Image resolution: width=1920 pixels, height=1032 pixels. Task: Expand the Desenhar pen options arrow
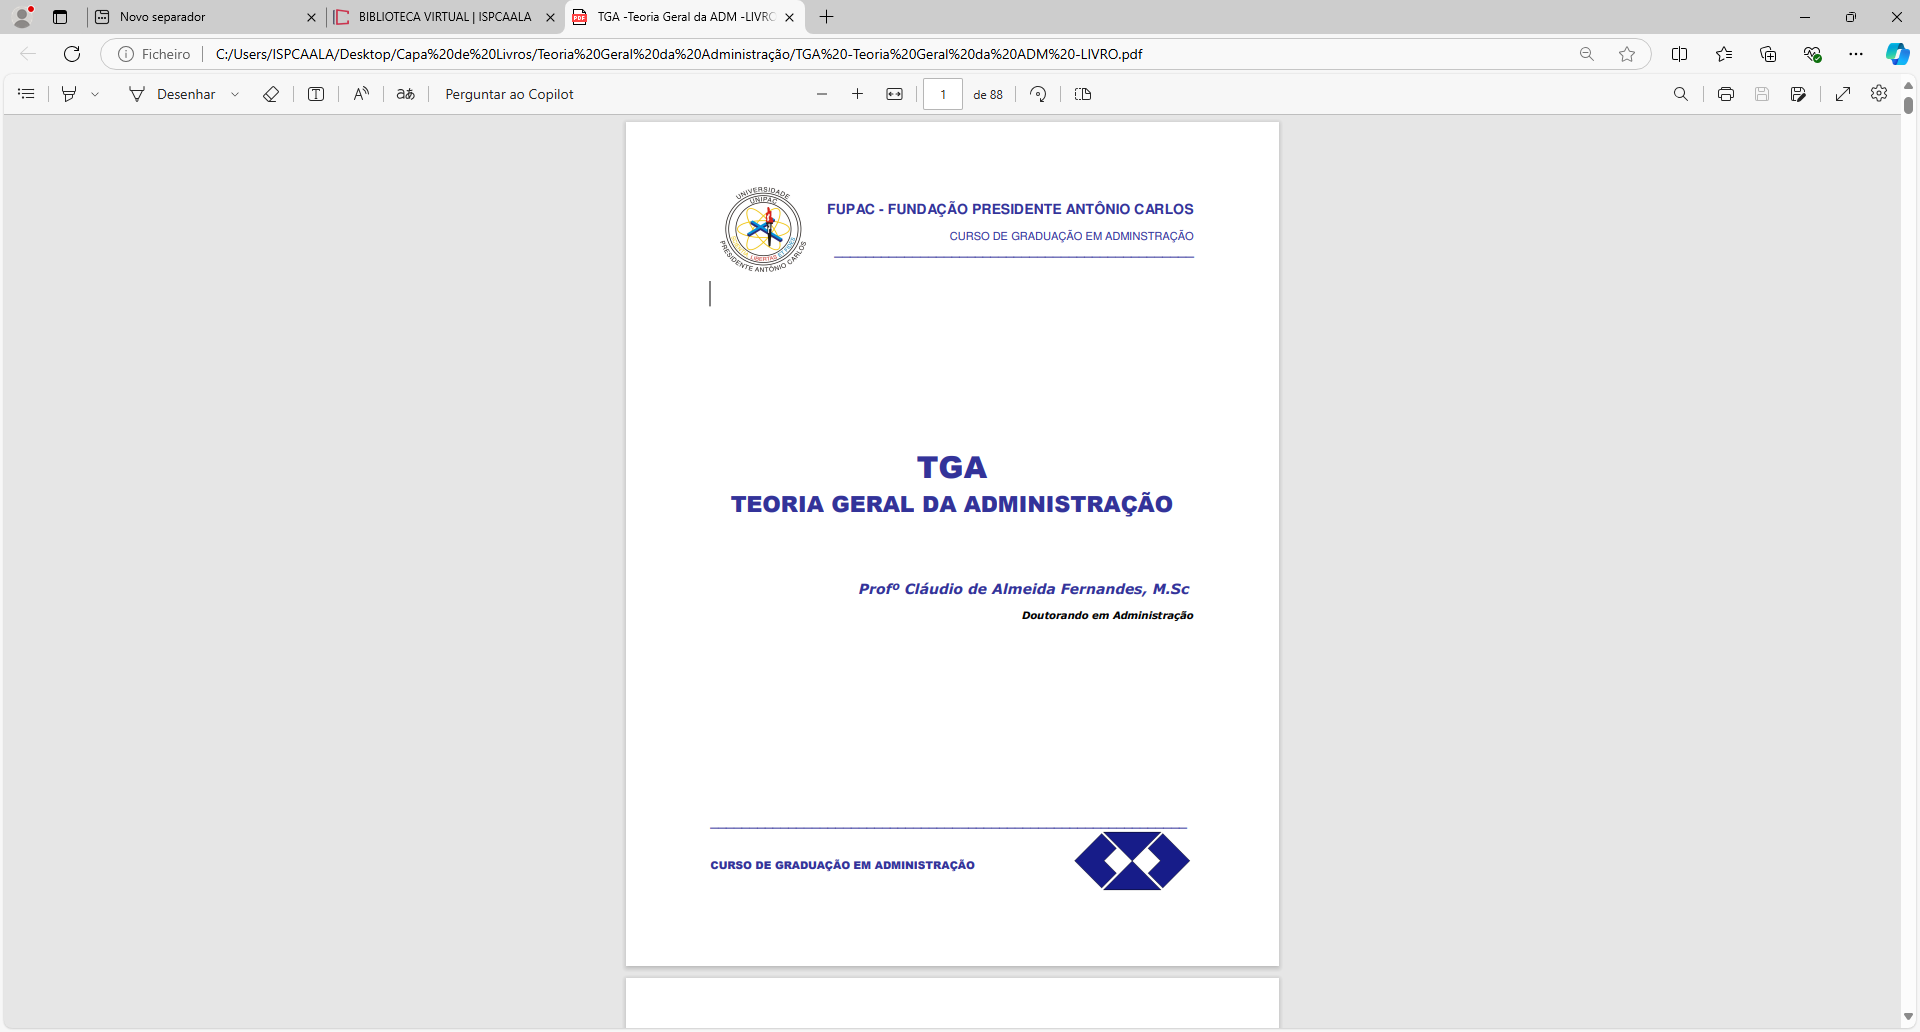coord(235,94)
